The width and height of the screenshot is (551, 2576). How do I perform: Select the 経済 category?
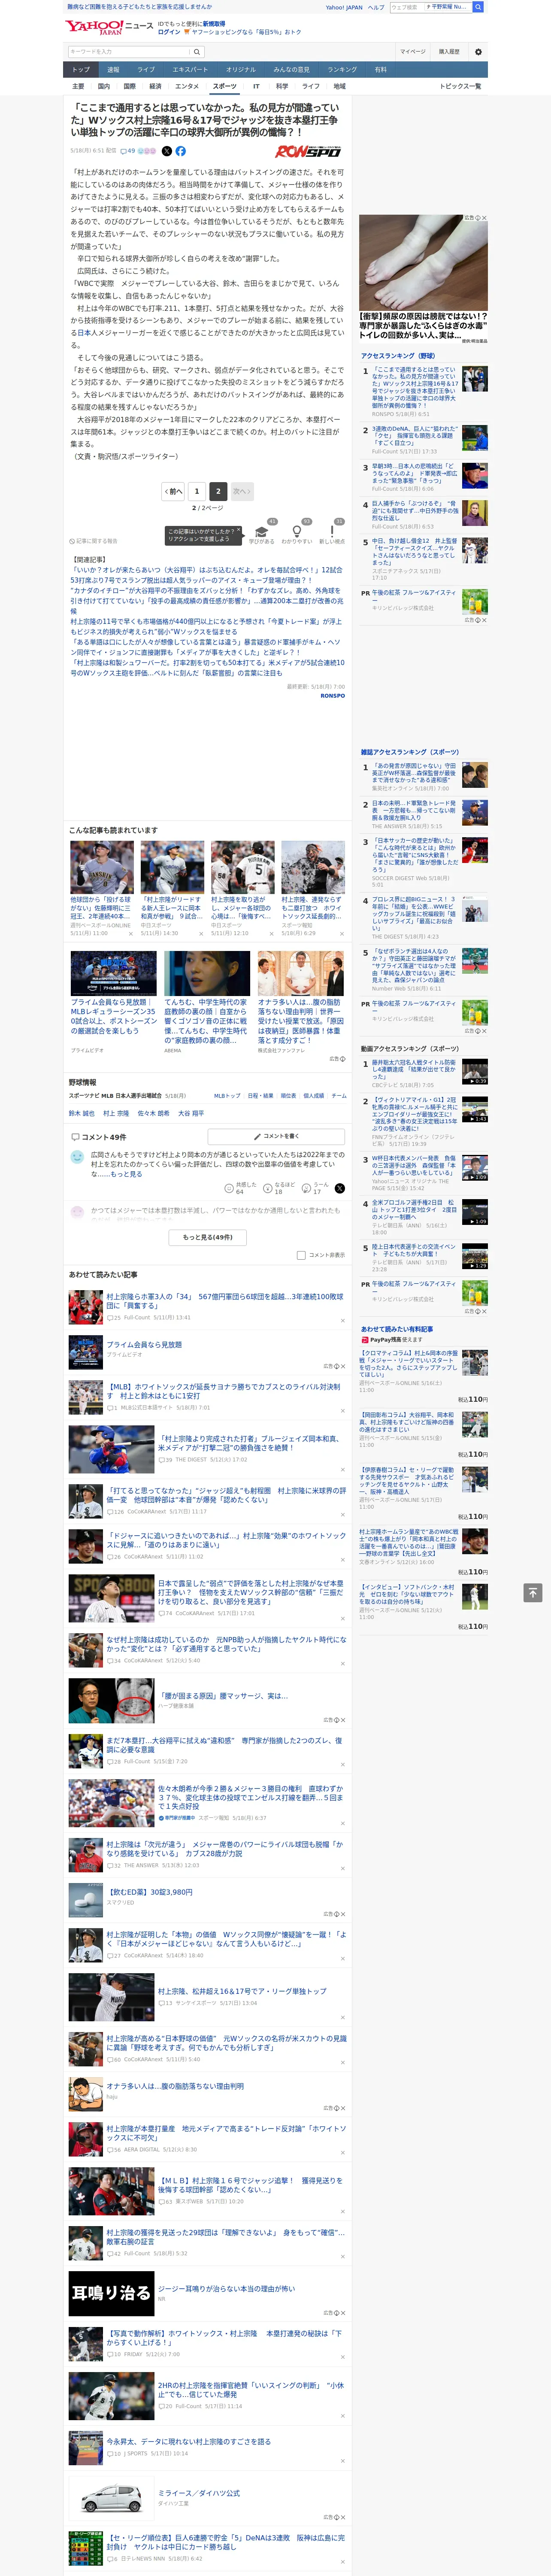(155, 86)
